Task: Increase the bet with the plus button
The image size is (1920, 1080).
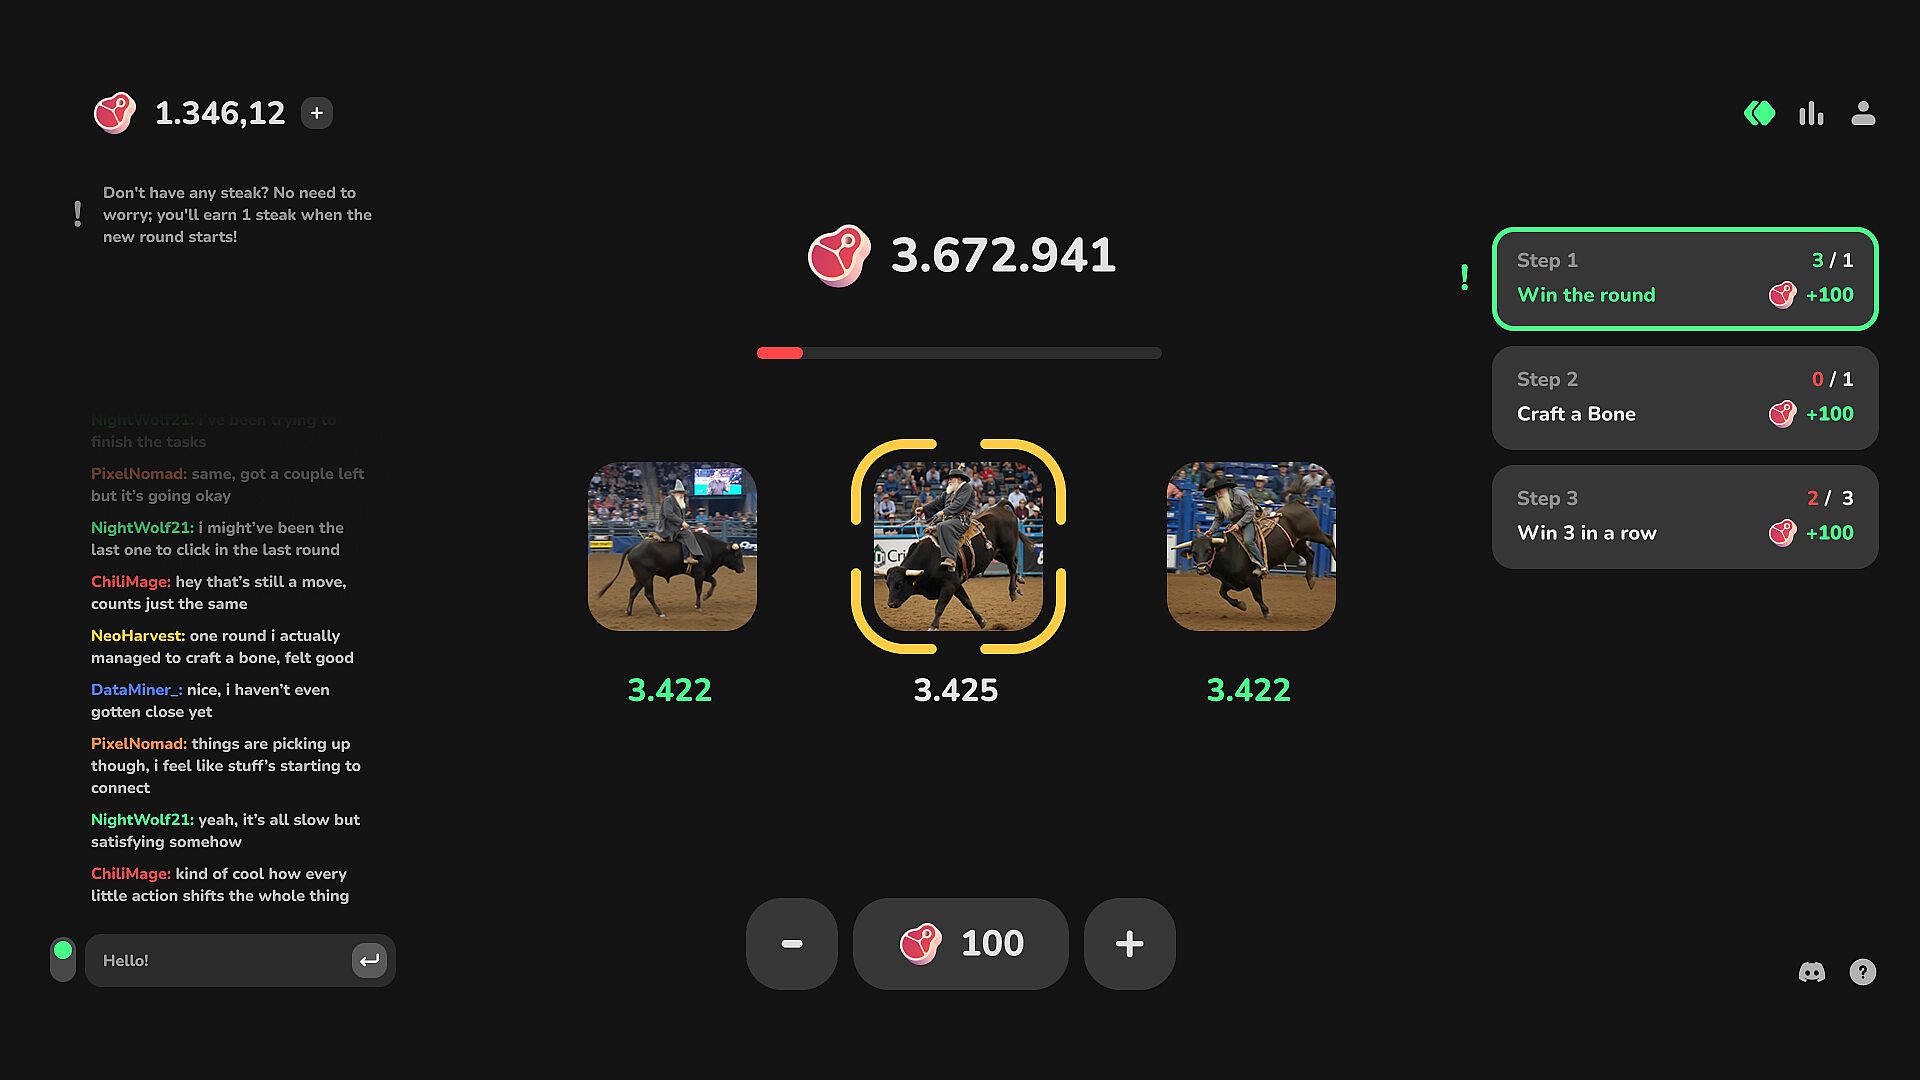Action: 1130,944
